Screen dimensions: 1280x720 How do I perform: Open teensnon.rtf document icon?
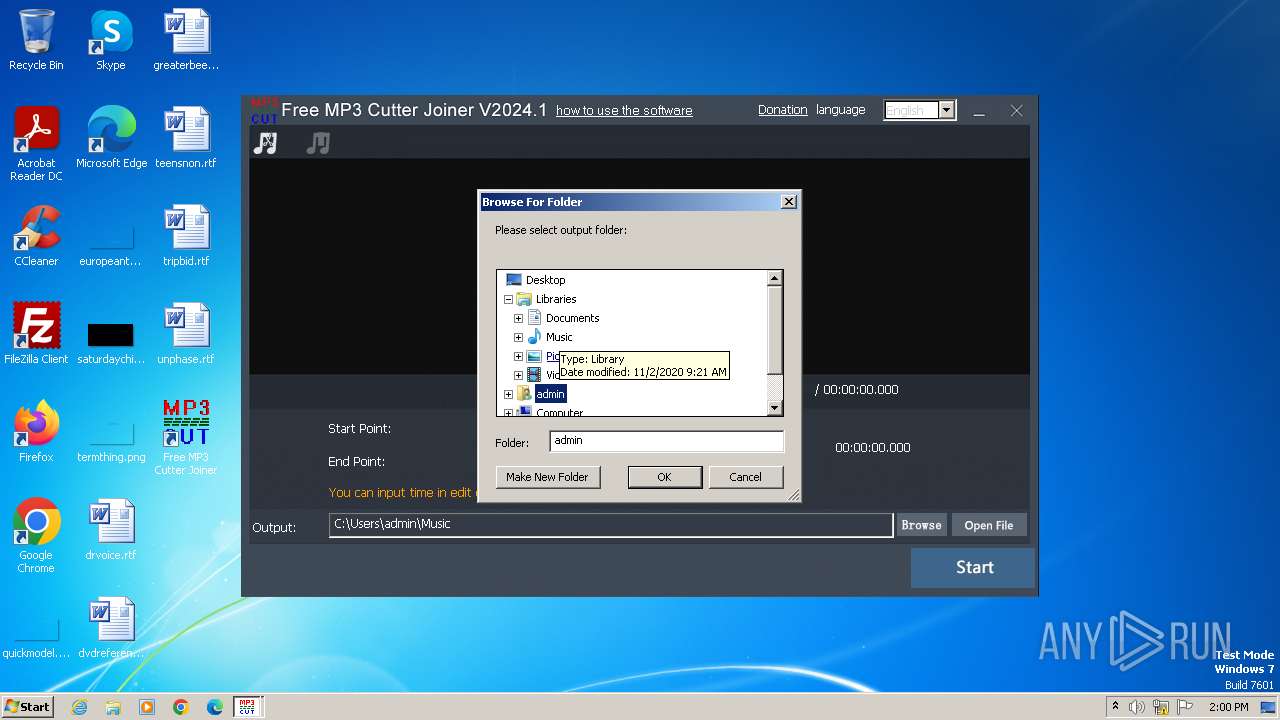click(186, 138)
